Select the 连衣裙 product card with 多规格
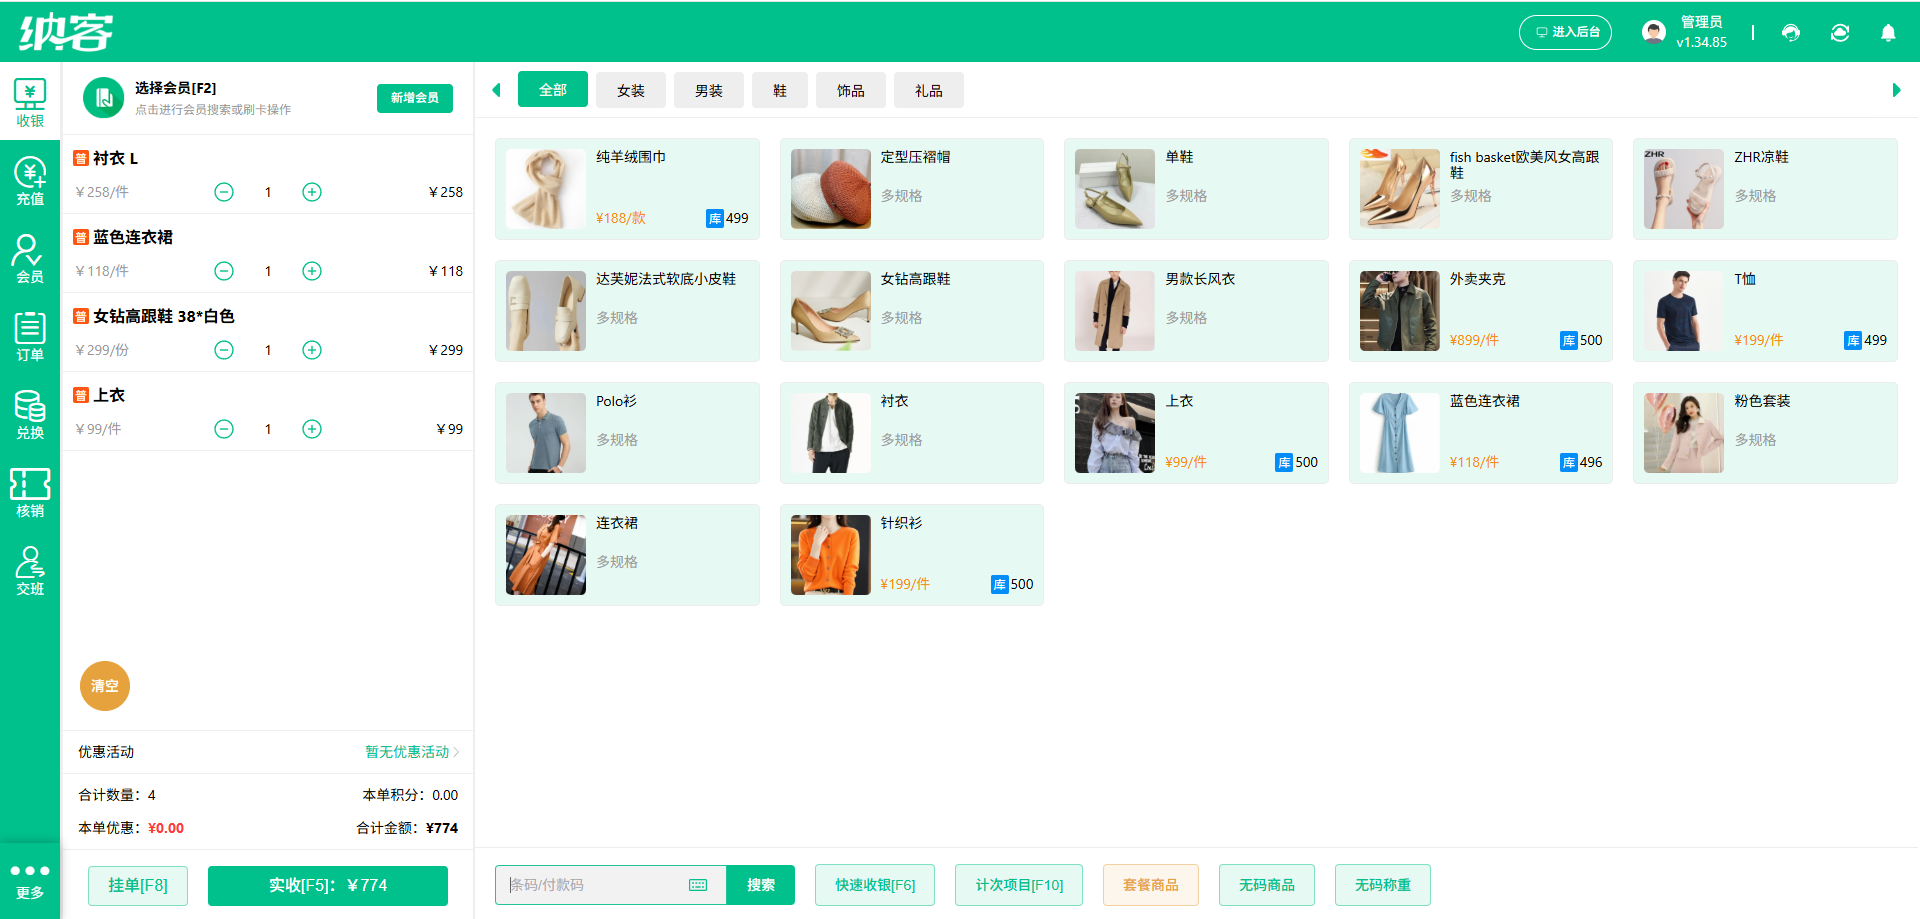 coord(627,555)
